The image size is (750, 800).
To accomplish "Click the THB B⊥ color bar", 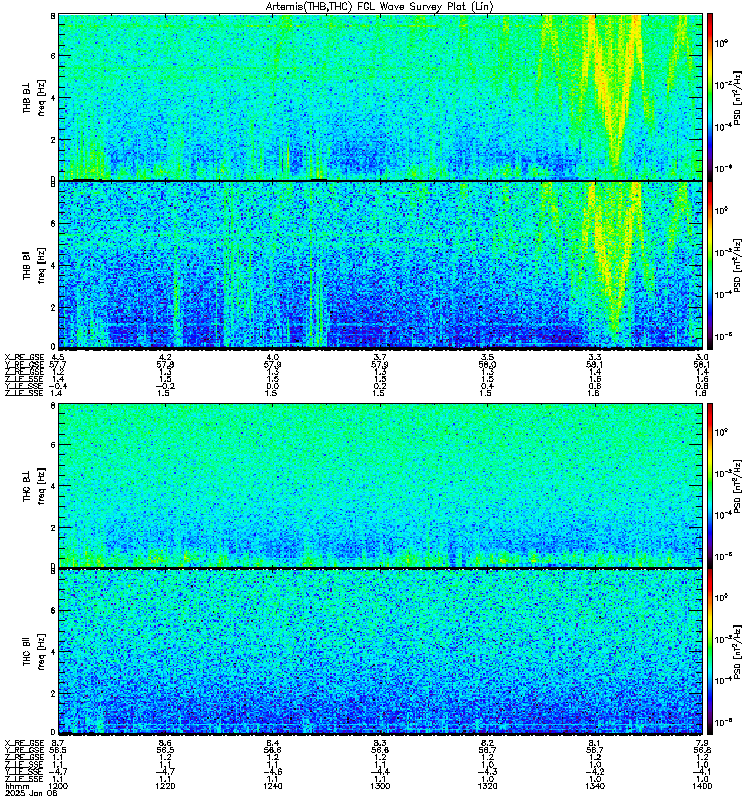I will [x=710, y=97].
